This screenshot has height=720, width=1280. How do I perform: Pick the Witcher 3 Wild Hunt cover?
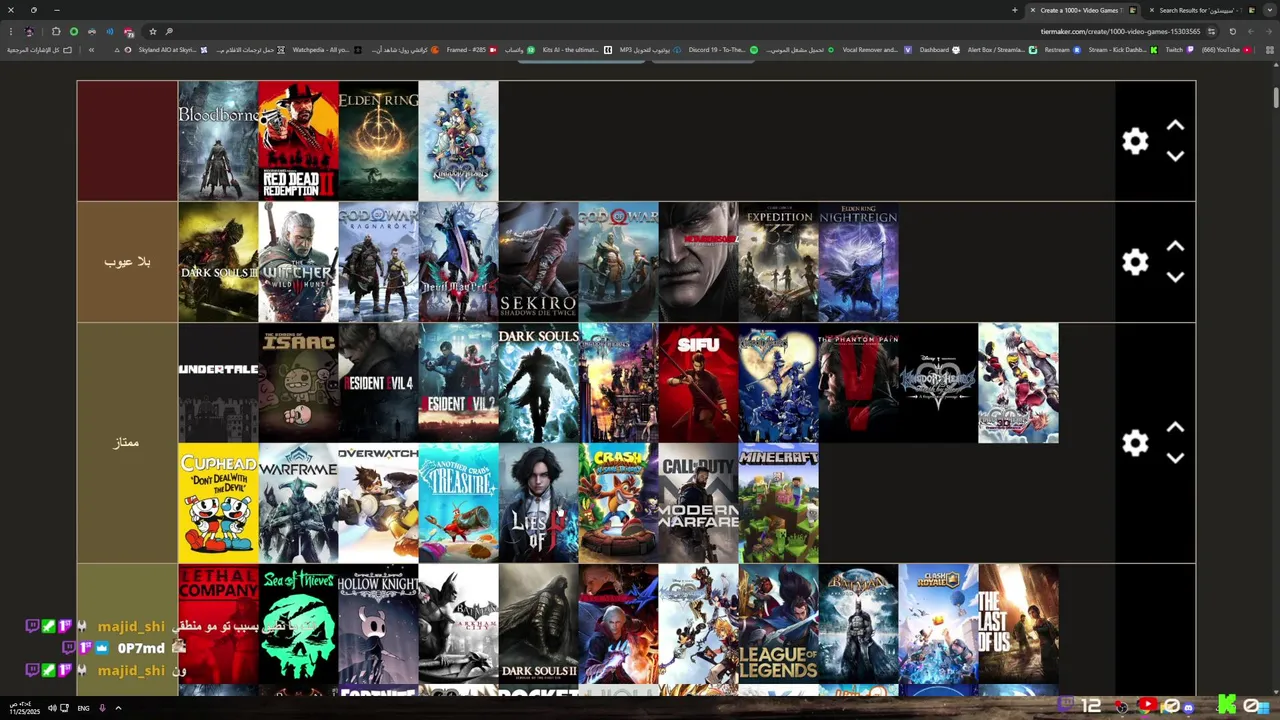tap(298, 262)
